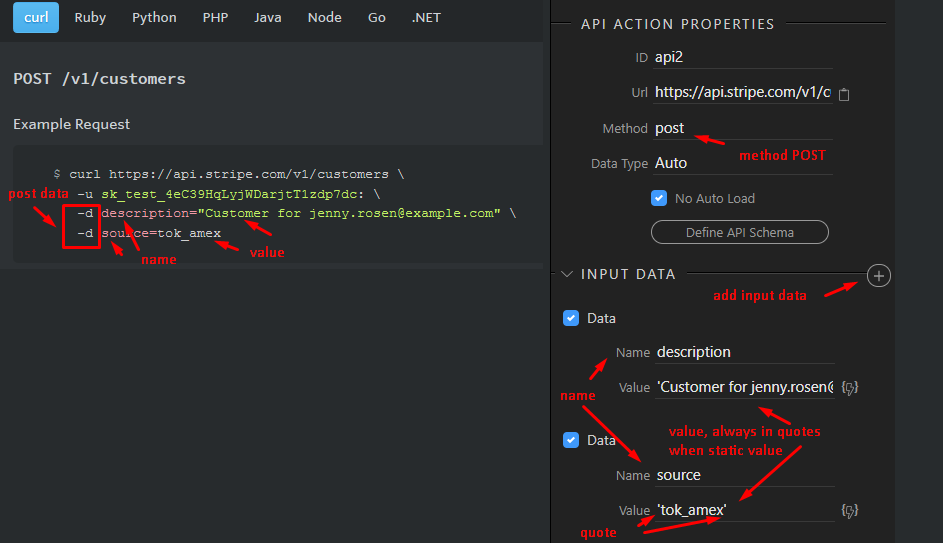Open the Data Type Auto dropdown
The image size is (943, 543).
click(743, 163)
